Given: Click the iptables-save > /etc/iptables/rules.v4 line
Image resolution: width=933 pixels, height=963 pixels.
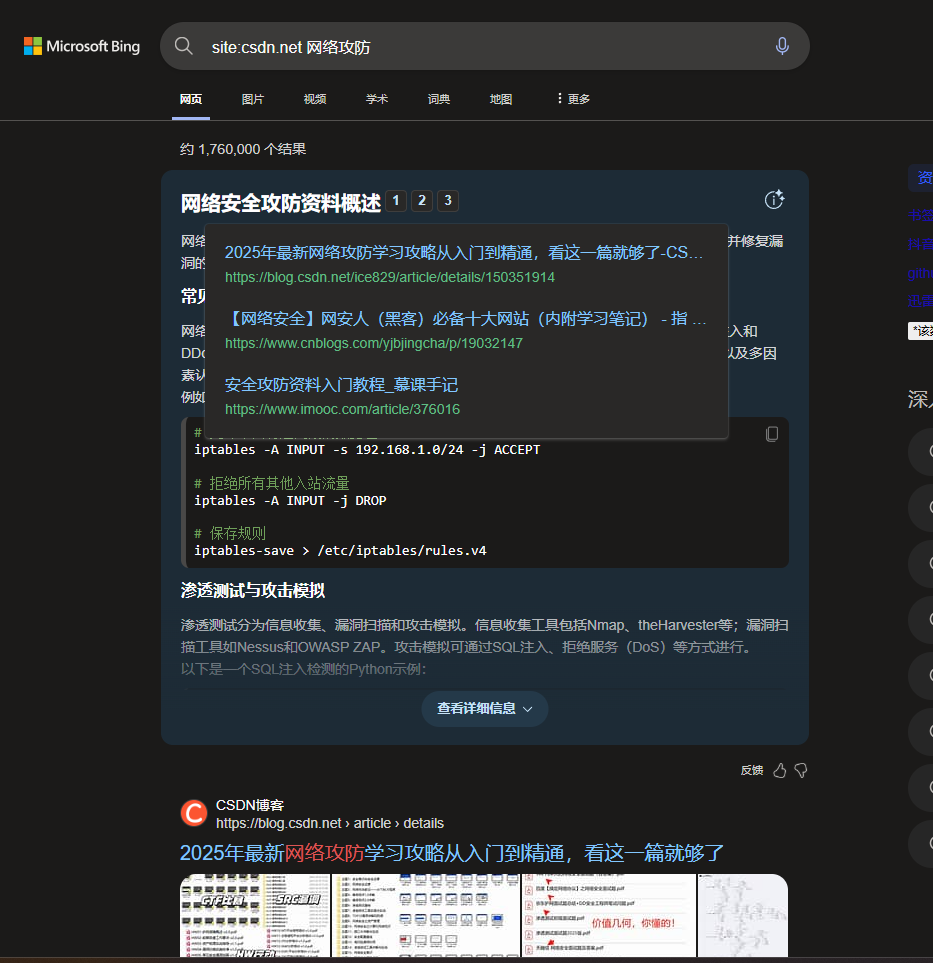Looking at the screenshot, I should point(340,551).
